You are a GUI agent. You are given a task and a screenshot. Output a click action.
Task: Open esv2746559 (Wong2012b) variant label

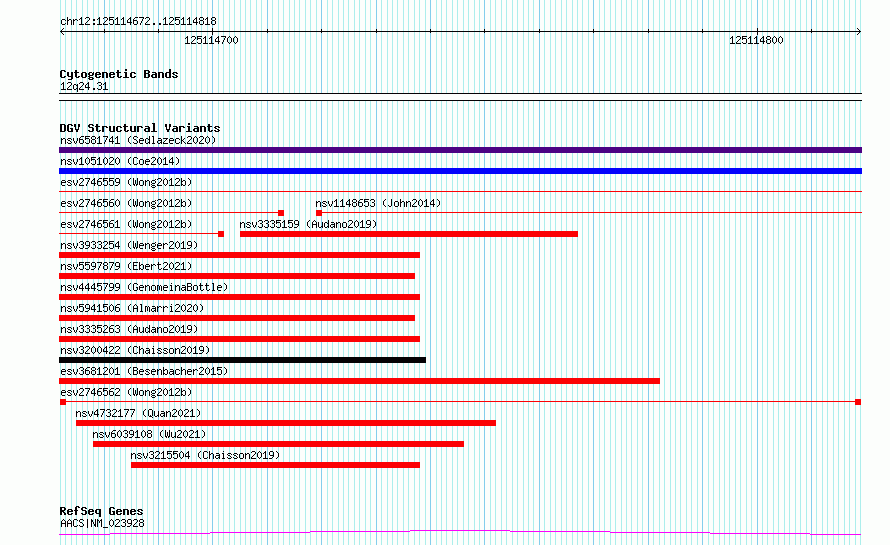click(126, 182)
